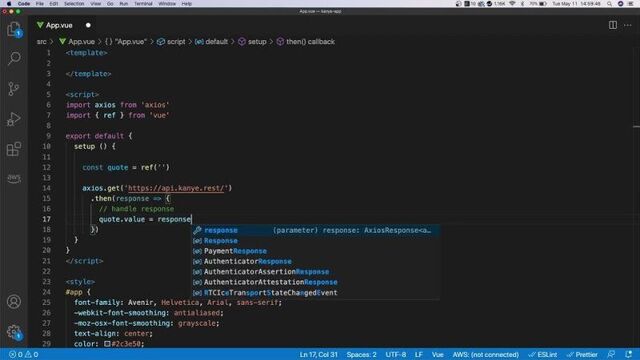Open the Code menu
Image resolution: width=640 pixels, height=360 pixels.
coord(24,4)
